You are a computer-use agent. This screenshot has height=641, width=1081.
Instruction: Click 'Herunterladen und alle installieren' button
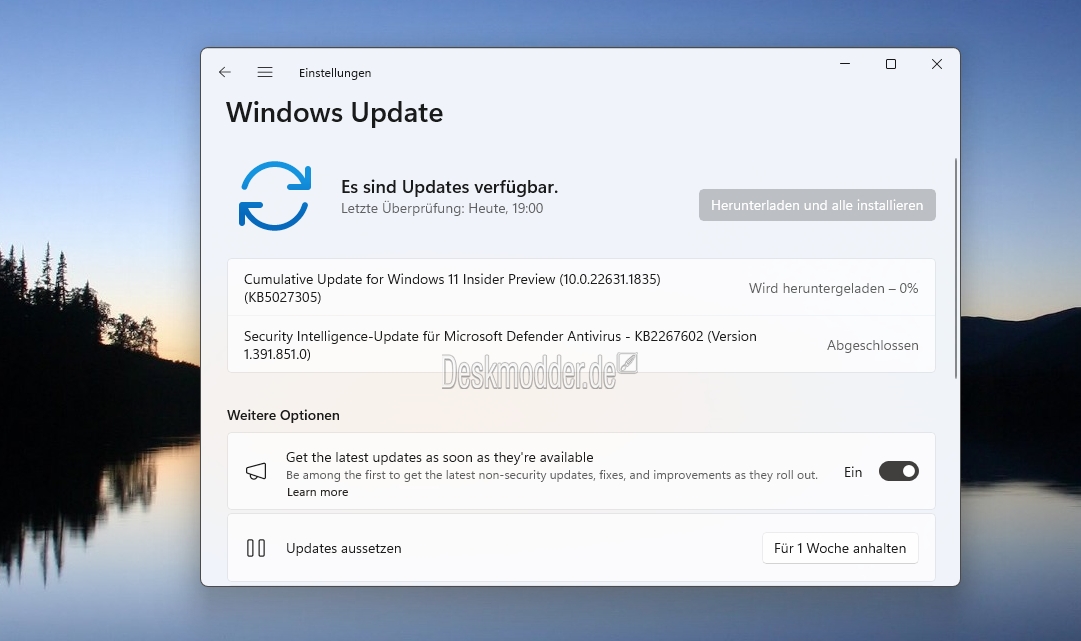(x=817, y=205)
